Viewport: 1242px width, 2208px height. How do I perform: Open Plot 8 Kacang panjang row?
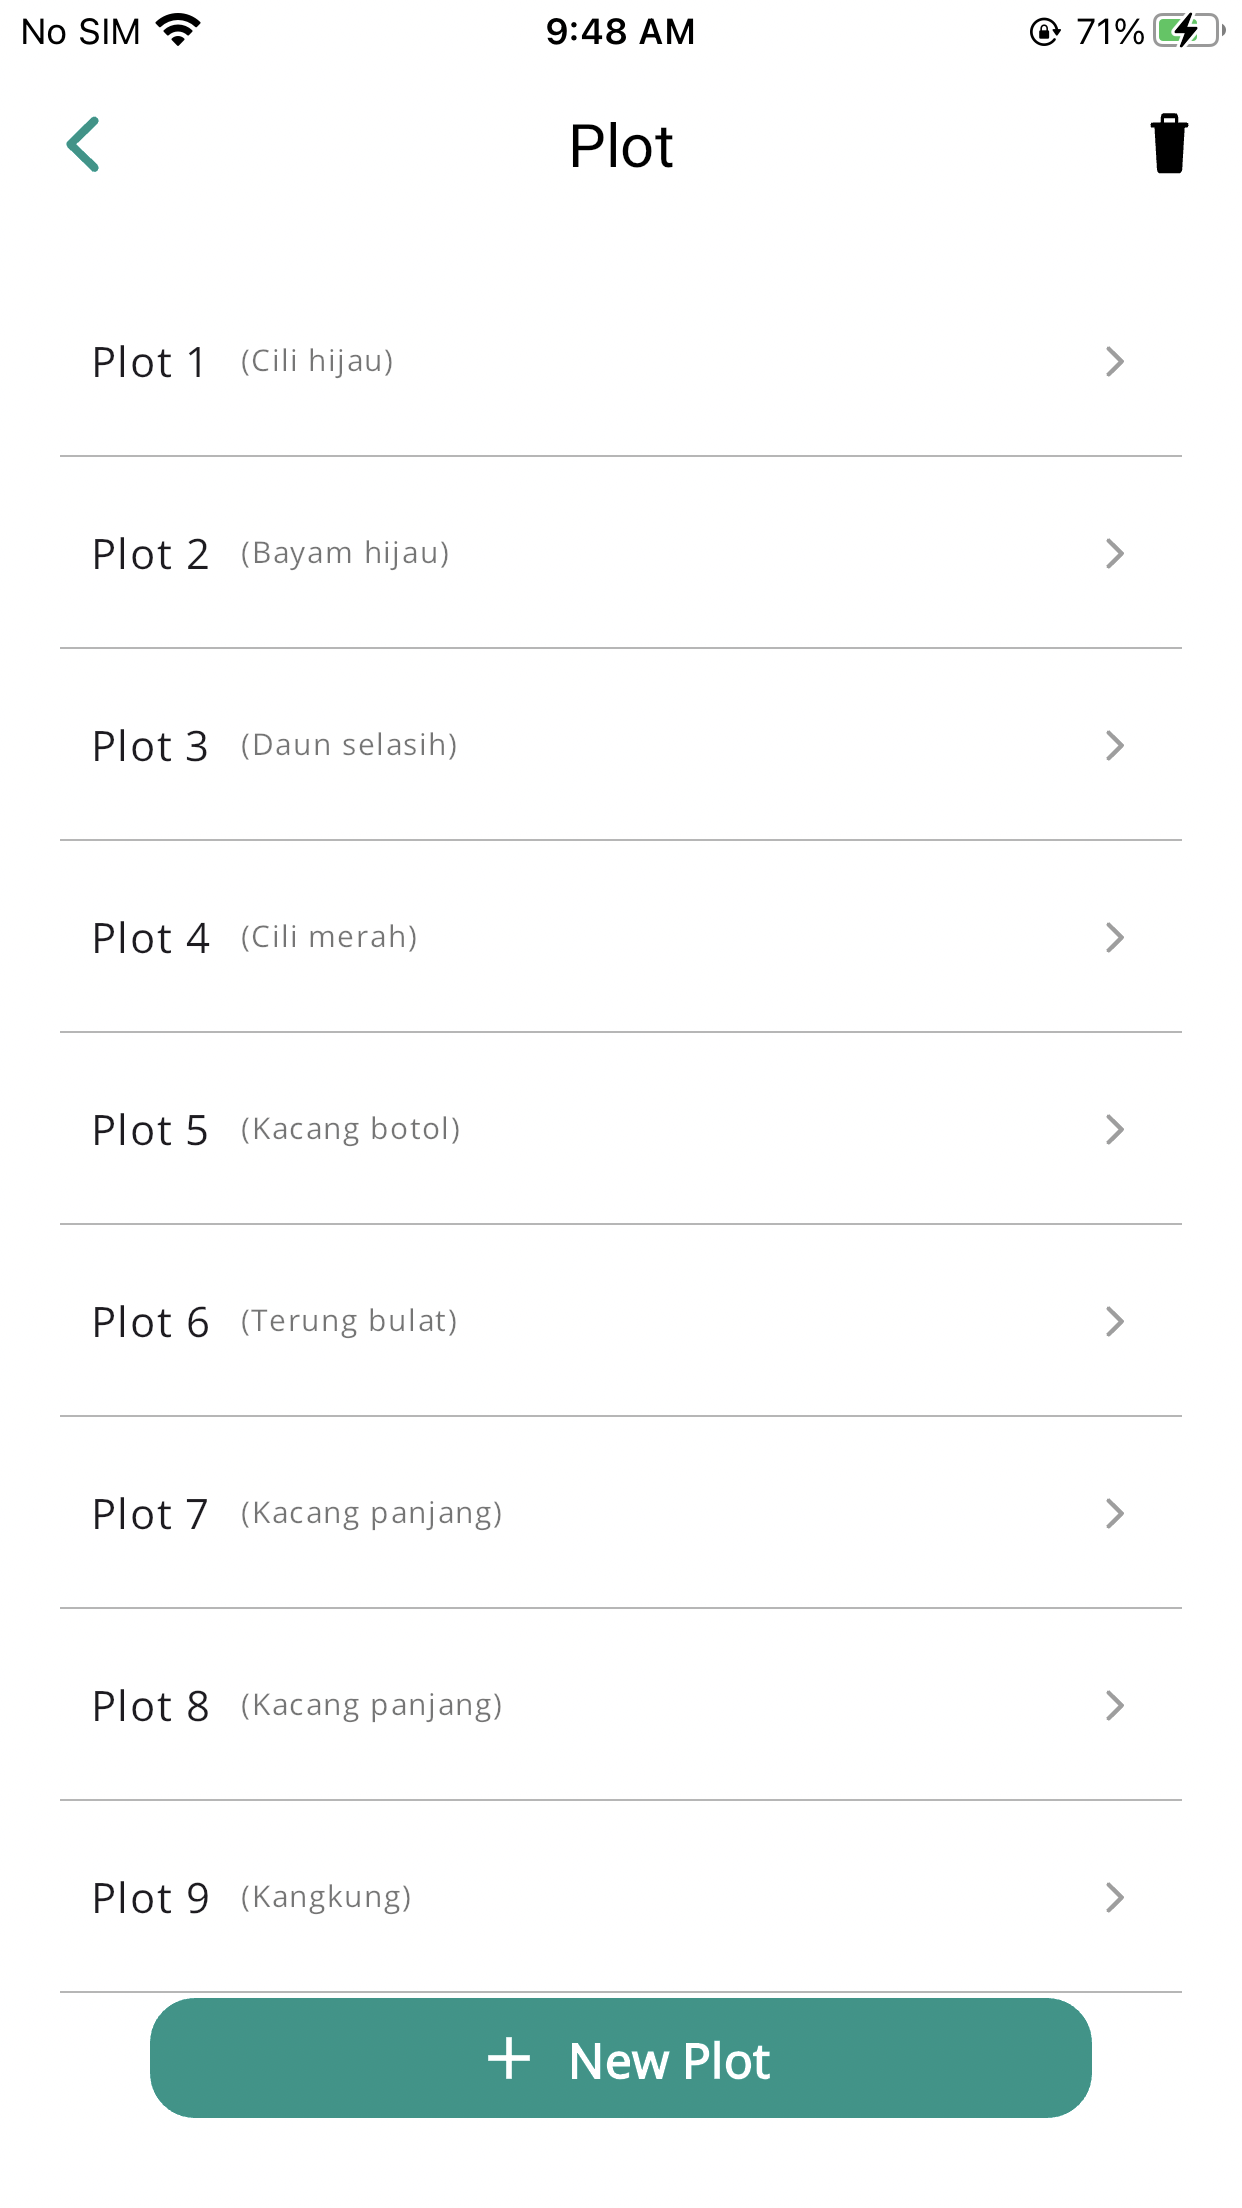point(621,1705)
